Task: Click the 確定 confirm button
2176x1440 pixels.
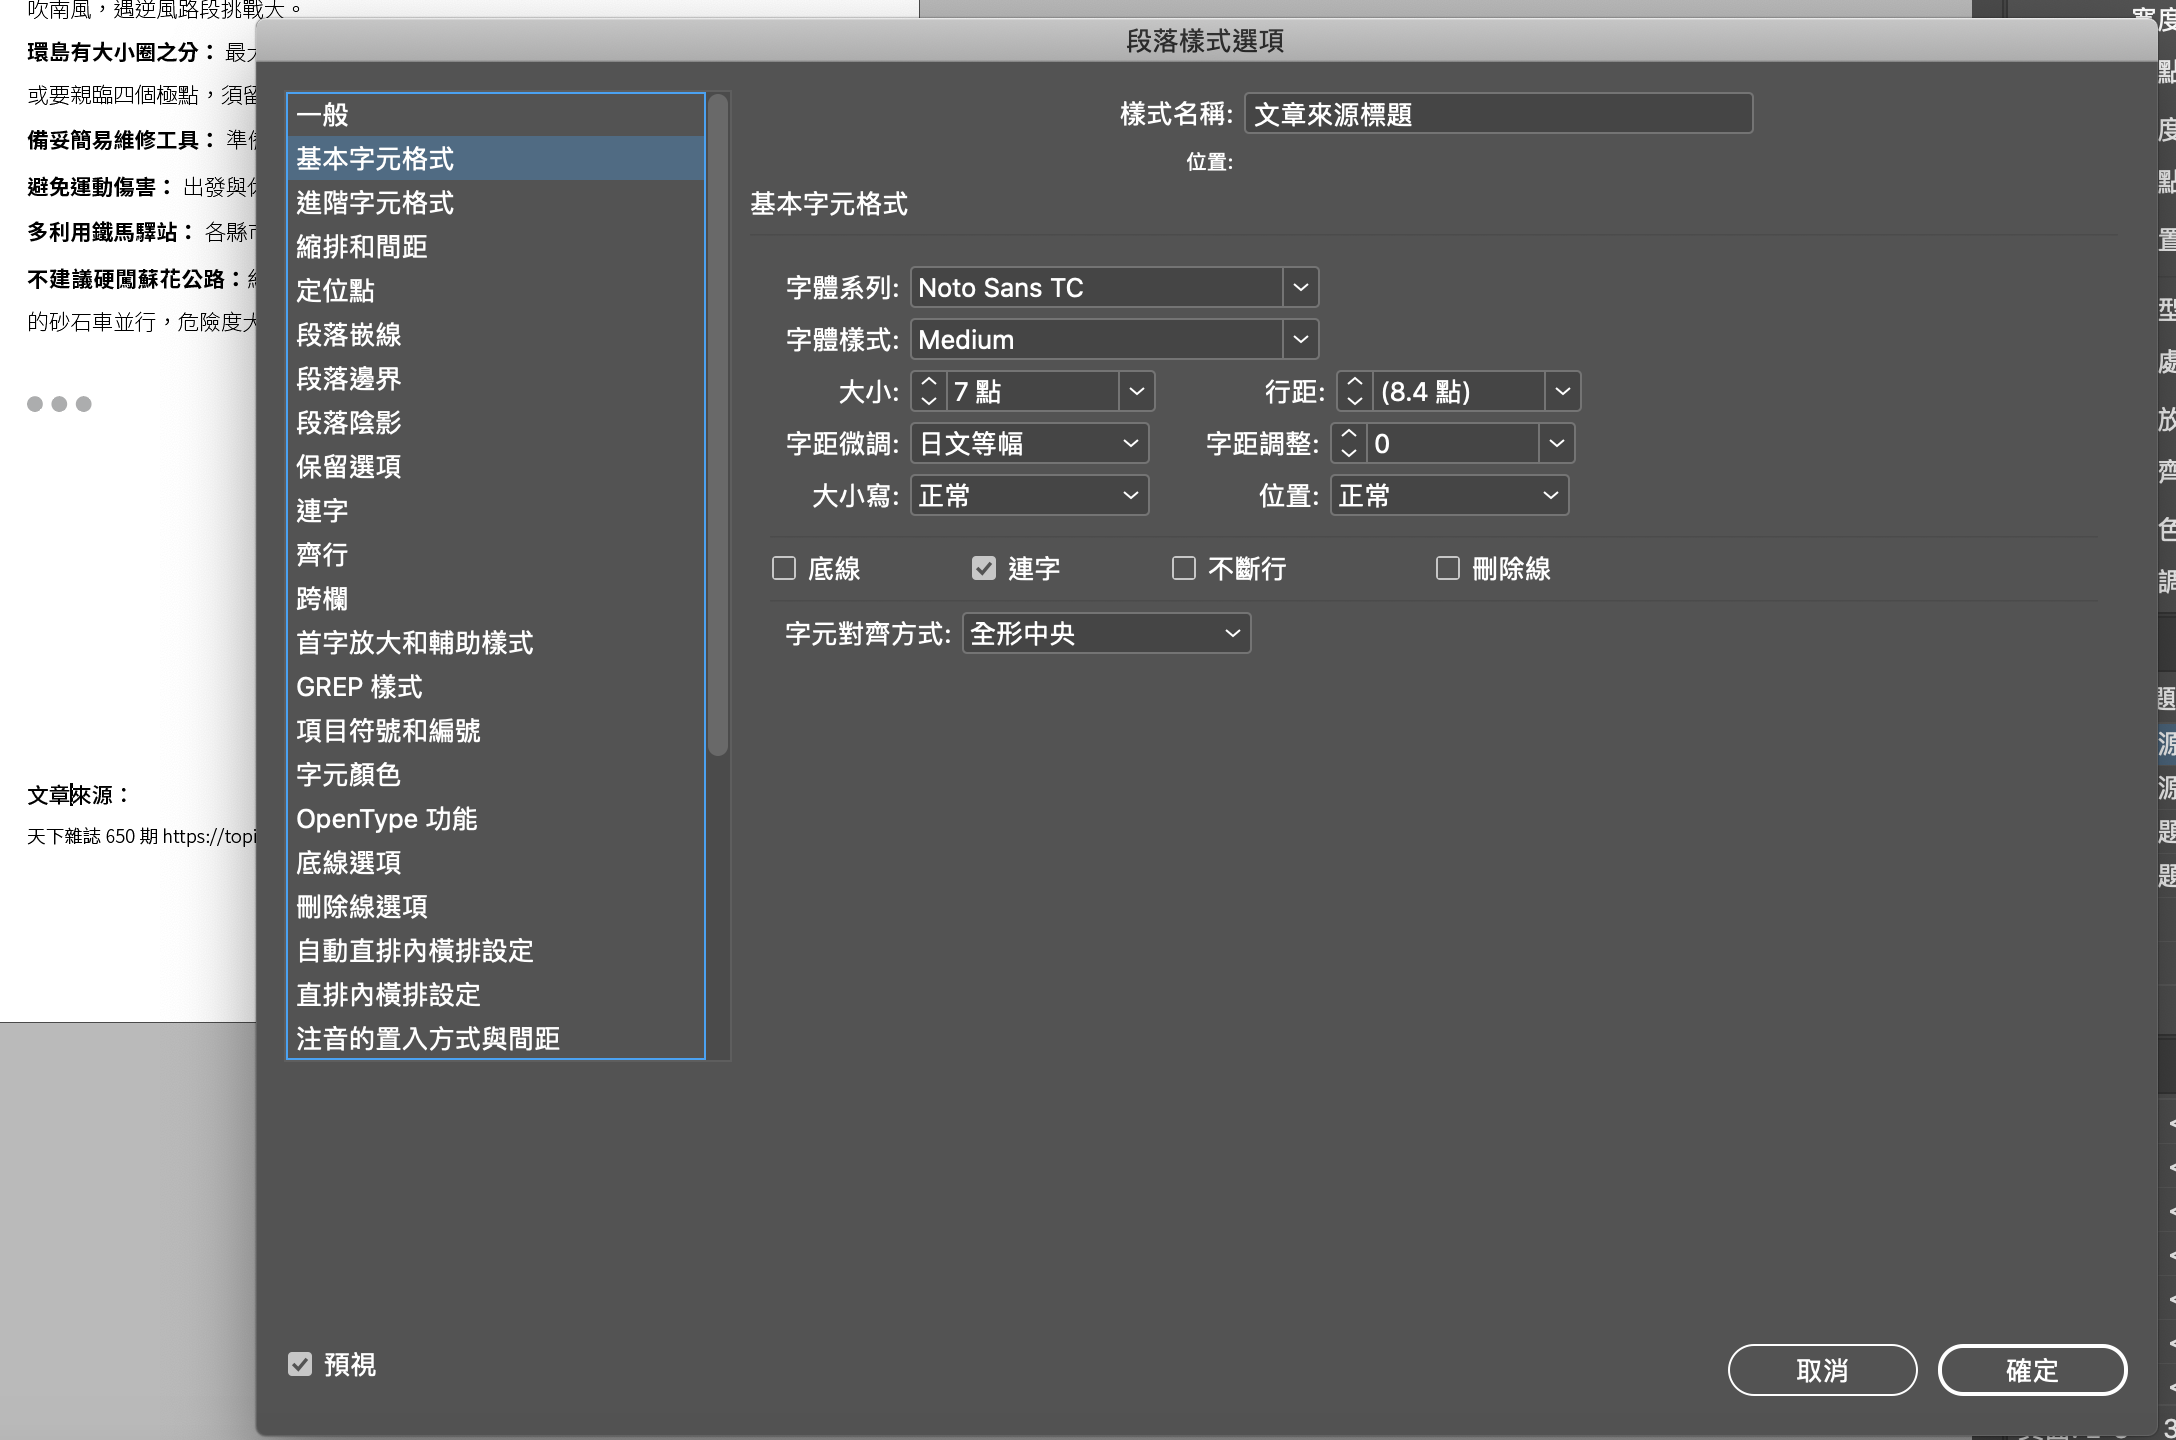Action: (2031, 1370)
